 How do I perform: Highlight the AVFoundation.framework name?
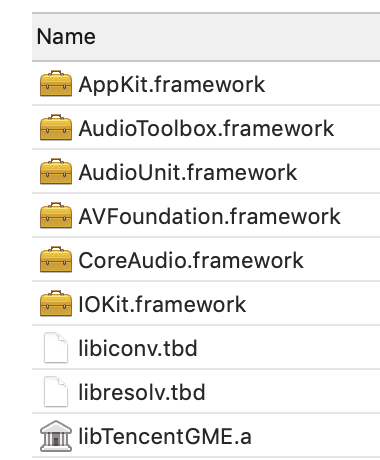[x=209, y=216]
